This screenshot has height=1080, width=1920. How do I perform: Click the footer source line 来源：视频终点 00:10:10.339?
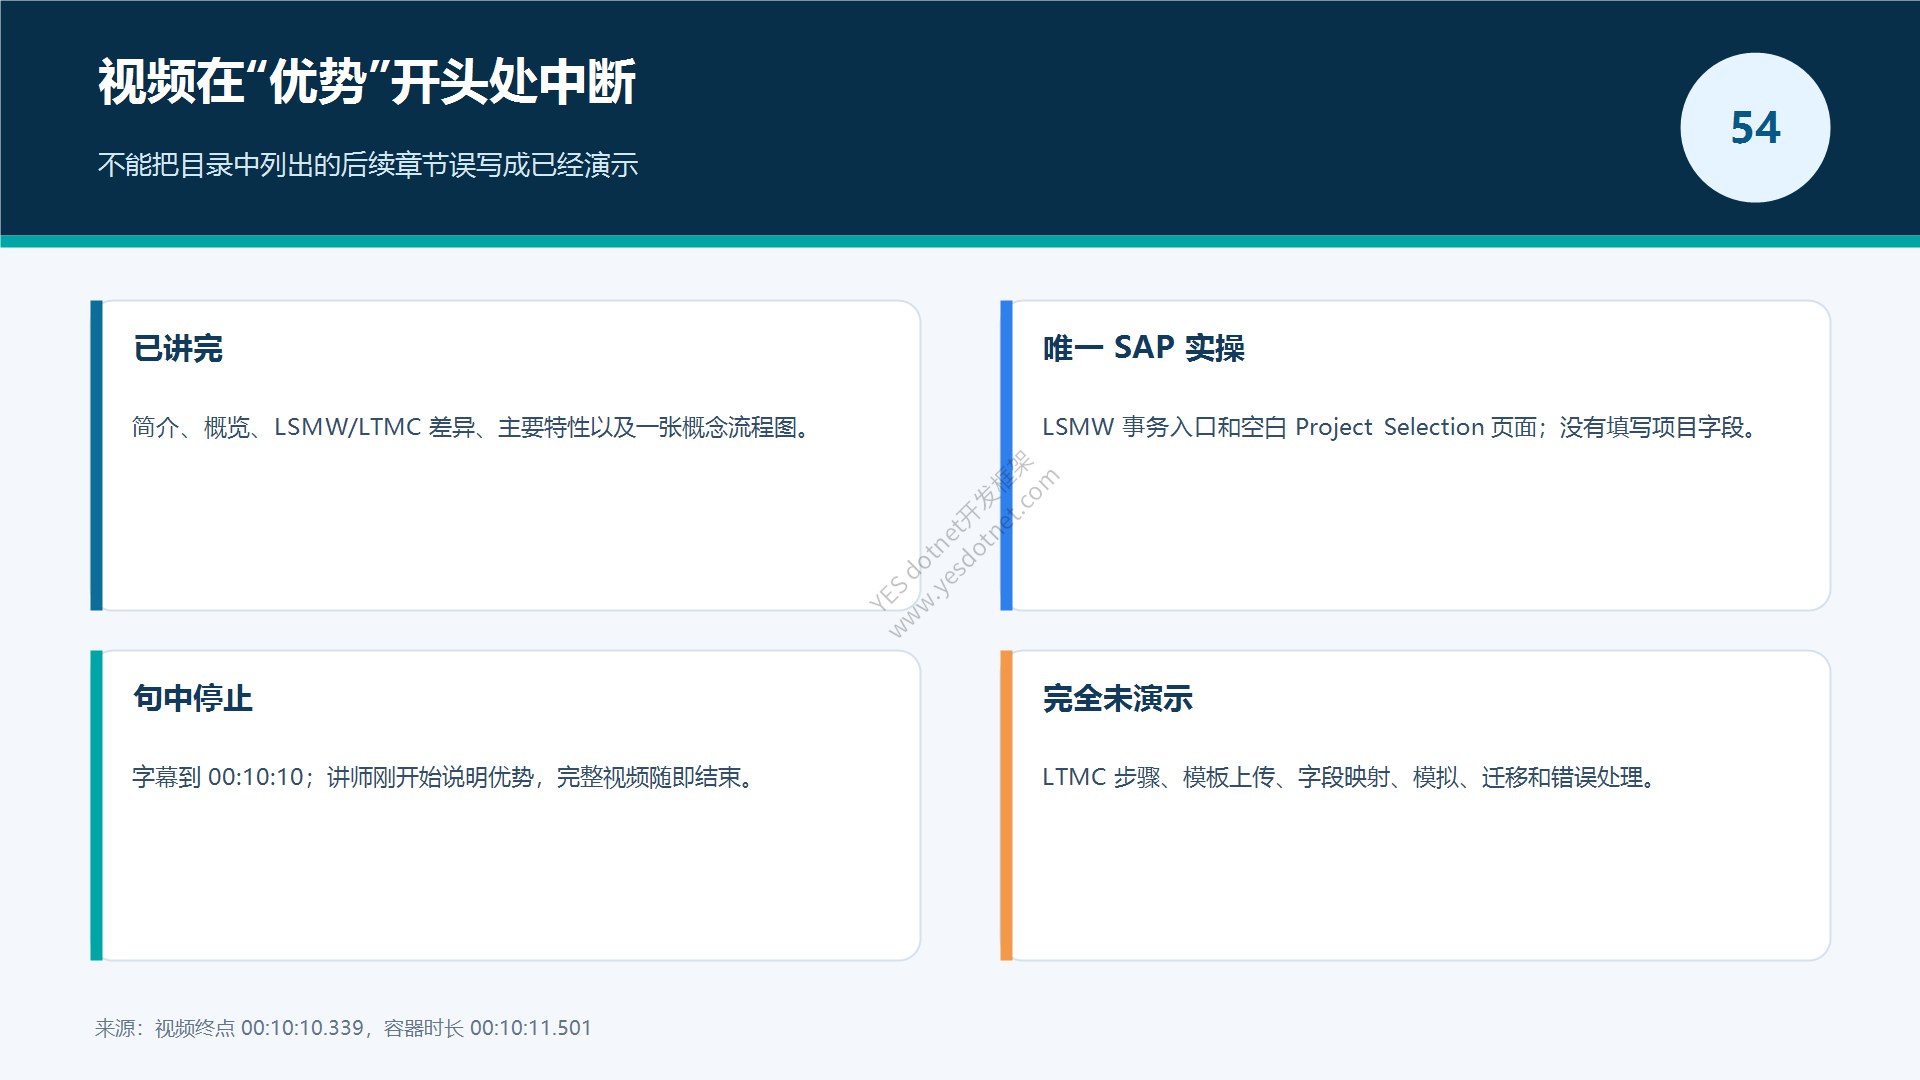pos(343,1028)
